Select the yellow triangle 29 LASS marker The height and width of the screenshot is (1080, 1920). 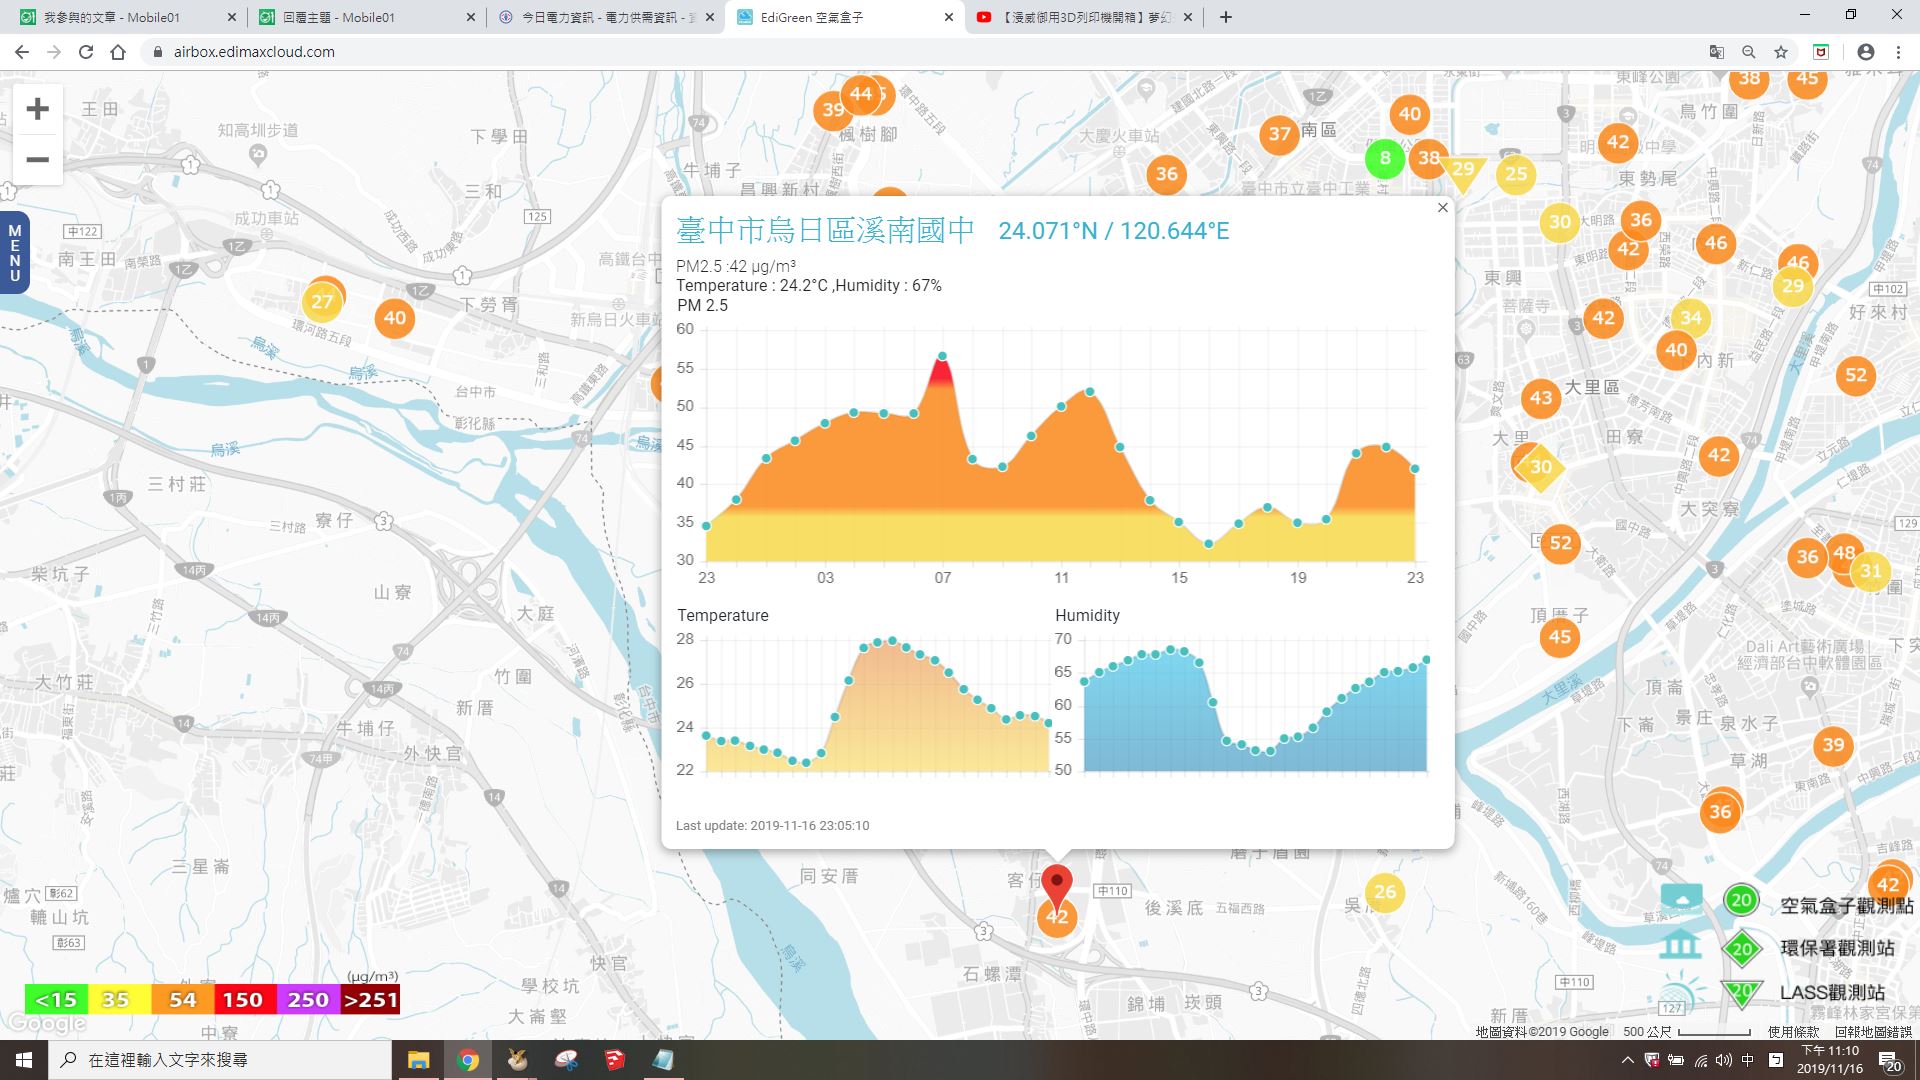click(x=1463, y=172)
